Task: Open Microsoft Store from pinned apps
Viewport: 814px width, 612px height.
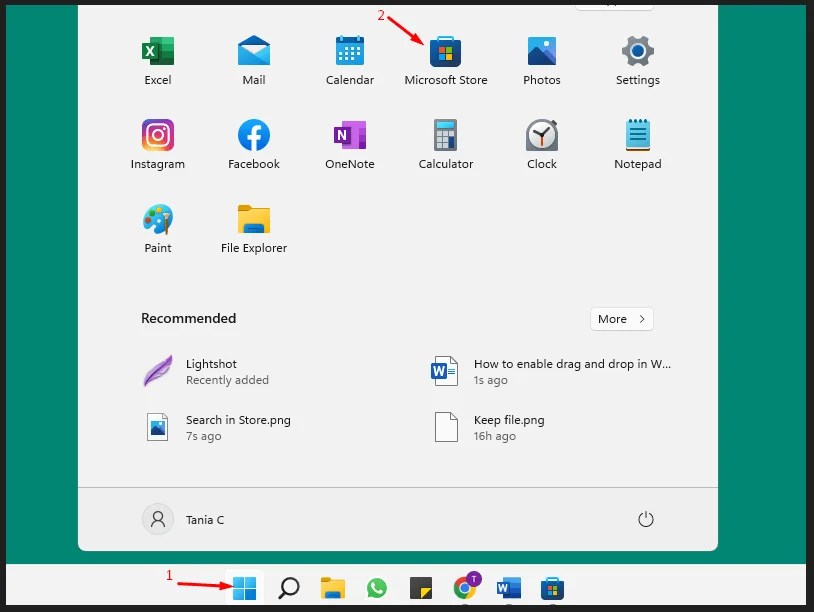Action: tap(445, 60)
